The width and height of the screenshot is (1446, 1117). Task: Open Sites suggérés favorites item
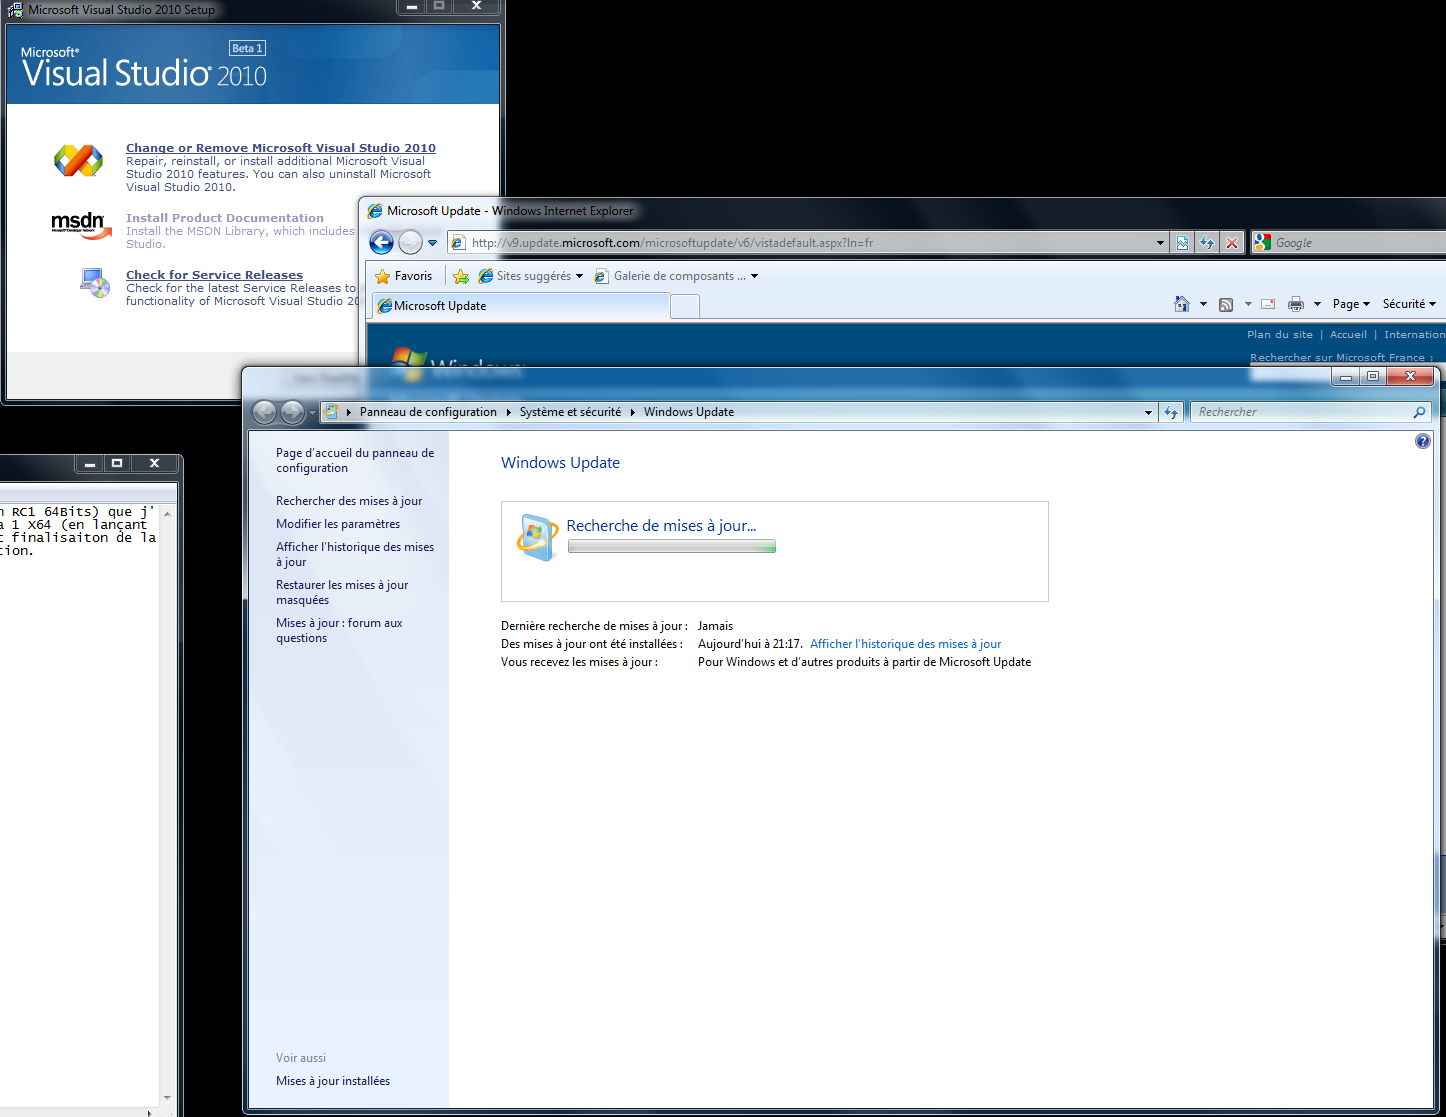pos(530,276)
